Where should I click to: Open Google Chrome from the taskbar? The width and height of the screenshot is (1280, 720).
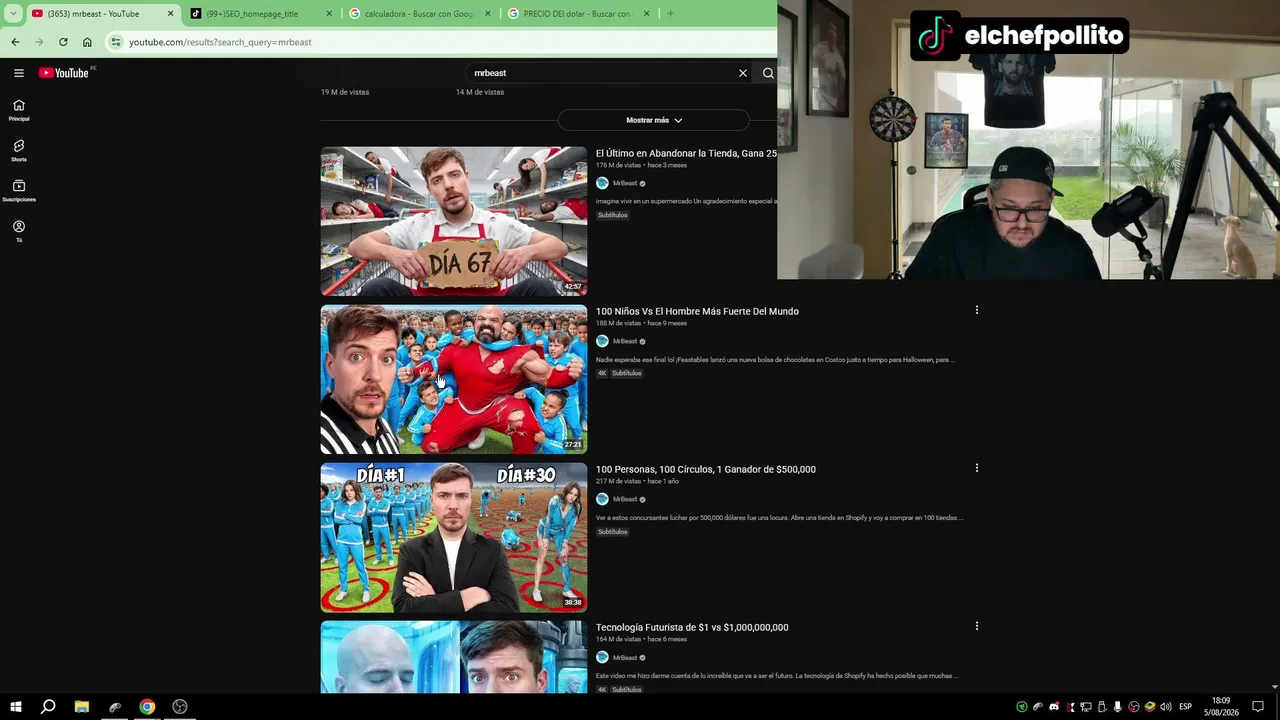147,707
